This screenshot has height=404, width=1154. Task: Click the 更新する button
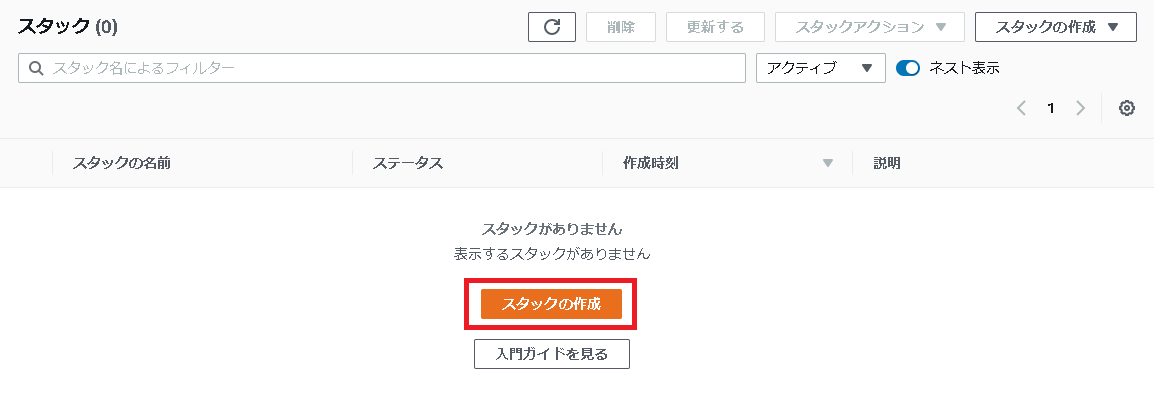click(x=715, y=27)
